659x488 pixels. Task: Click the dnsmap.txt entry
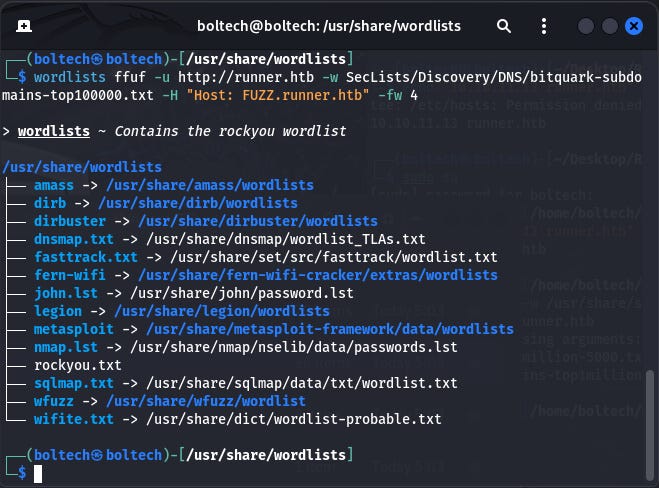[x=74, y=240]
